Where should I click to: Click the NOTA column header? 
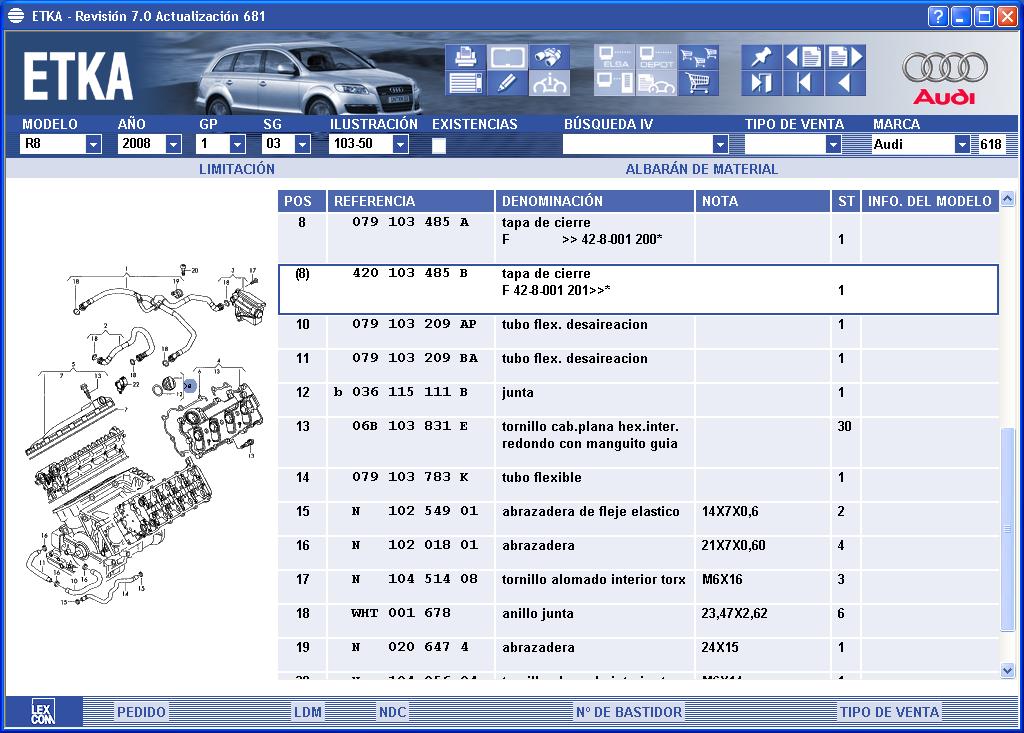click(x=762, y=201)
